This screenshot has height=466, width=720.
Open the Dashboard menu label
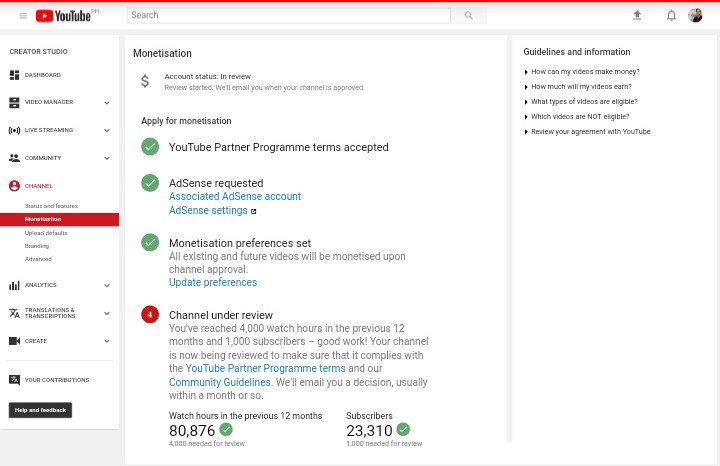coord(43,75)
